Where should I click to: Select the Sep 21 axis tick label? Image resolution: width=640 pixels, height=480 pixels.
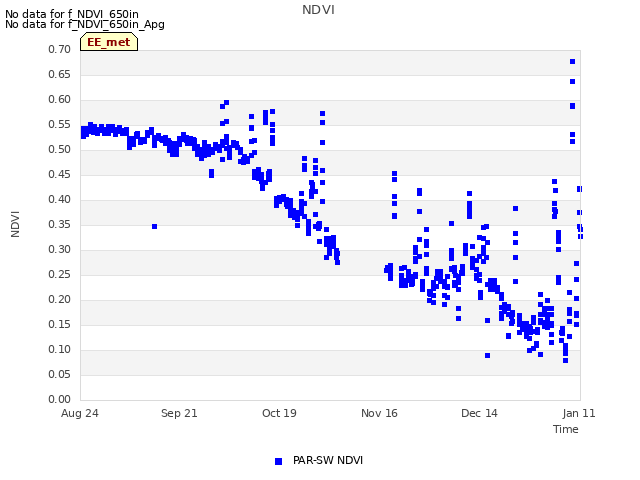coord(179,413)
